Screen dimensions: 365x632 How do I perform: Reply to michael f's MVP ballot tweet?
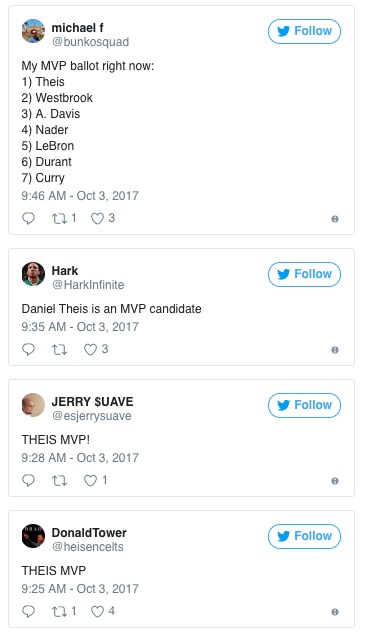[x=28, y=218]
